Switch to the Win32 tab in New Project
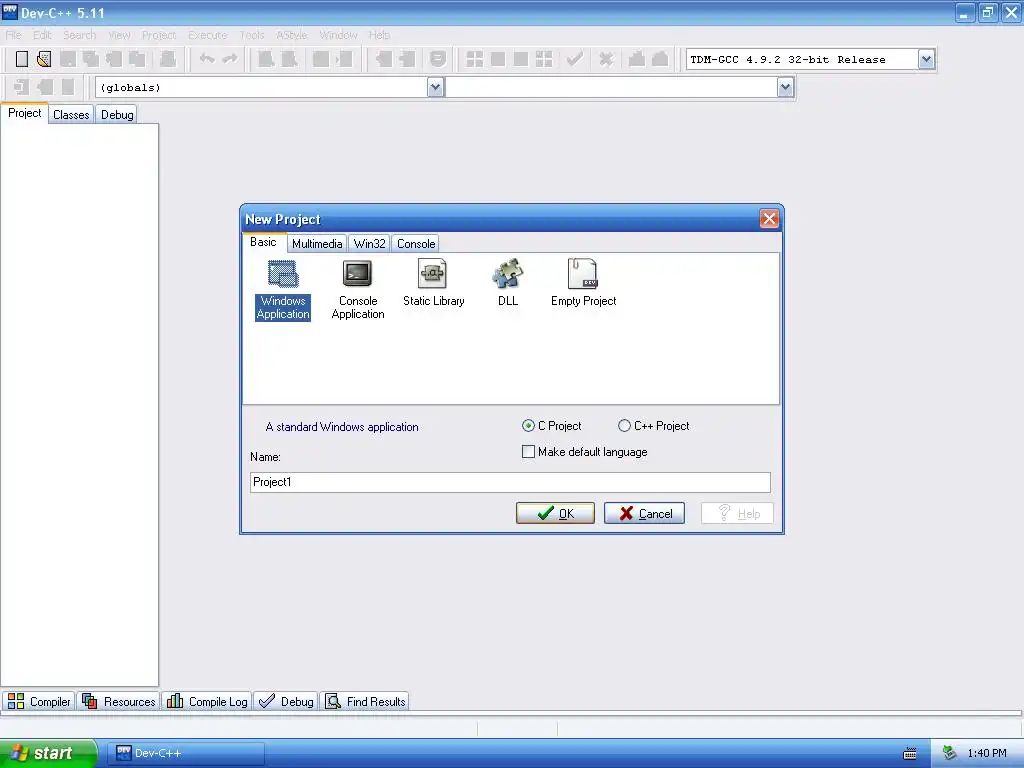 click(369, 244)
